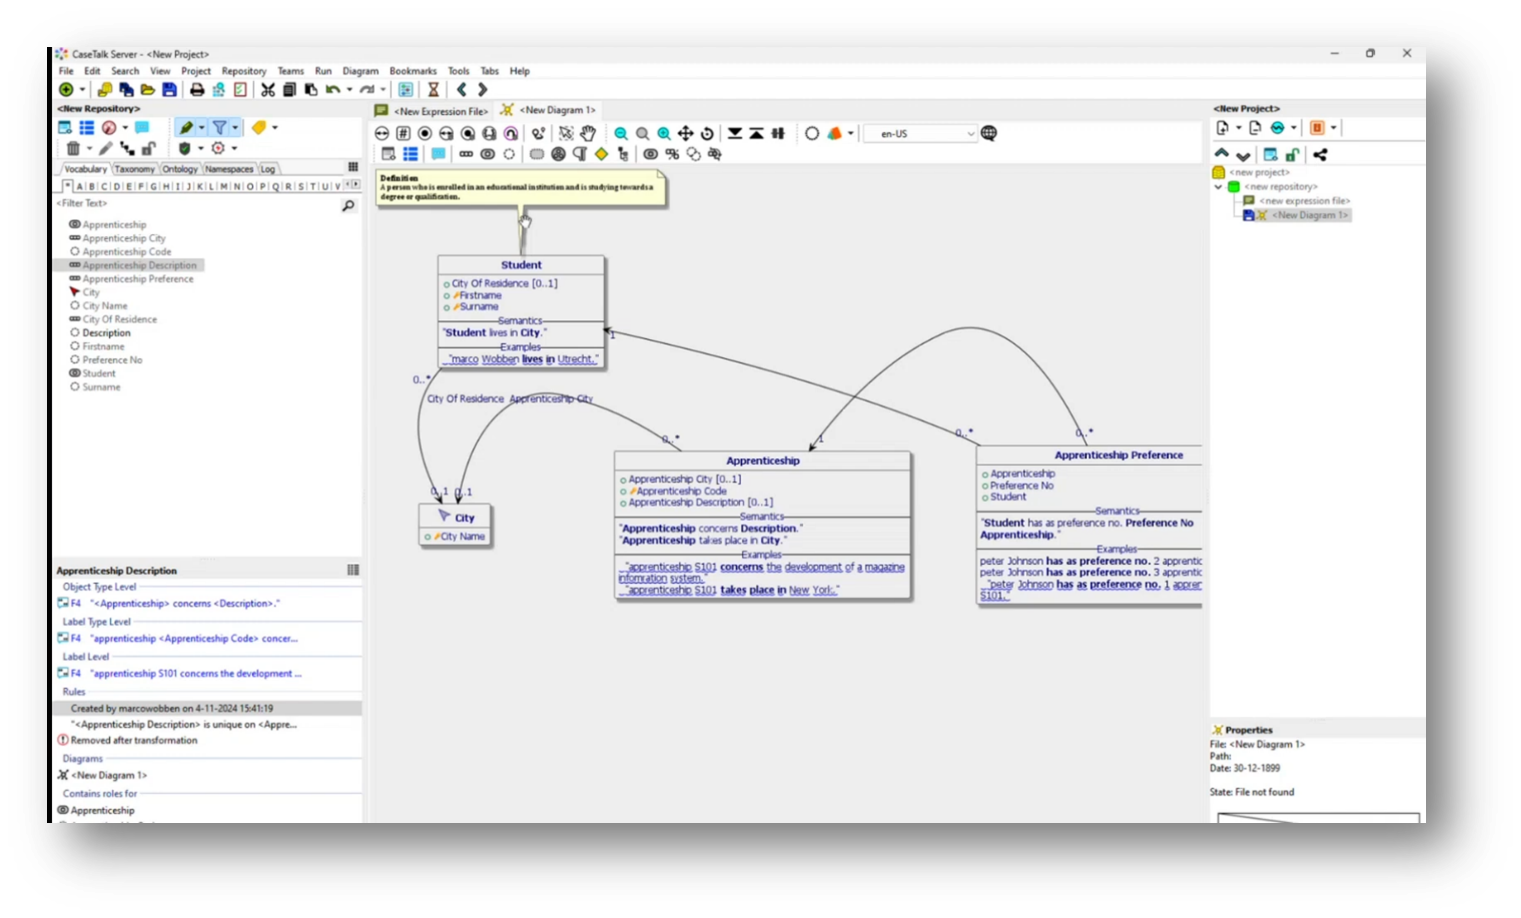Click the share icon in project panel
The width and height of the screenshot is (1521, 918).
[x=1320, y=155]
